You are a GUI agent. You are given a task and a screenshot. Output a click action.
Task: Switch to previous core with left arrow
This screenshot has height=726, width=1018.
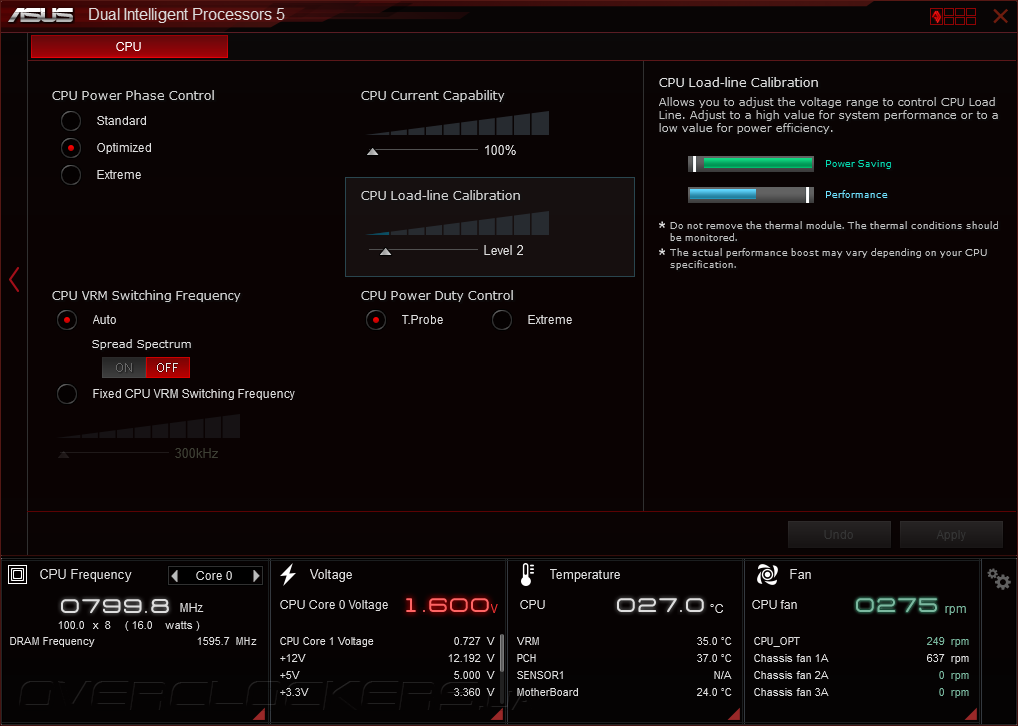(174, 575)
